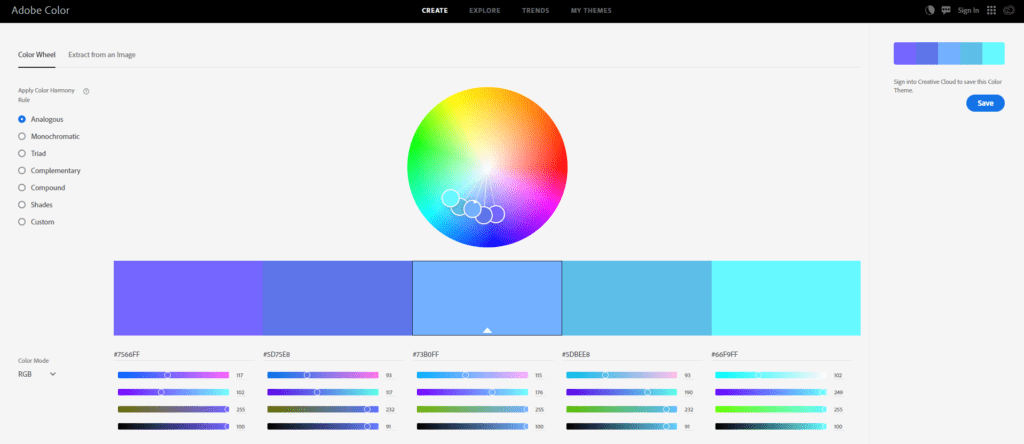Save the color theme
The height and width of the screenshot is (444, 1024).
[985, 103]
